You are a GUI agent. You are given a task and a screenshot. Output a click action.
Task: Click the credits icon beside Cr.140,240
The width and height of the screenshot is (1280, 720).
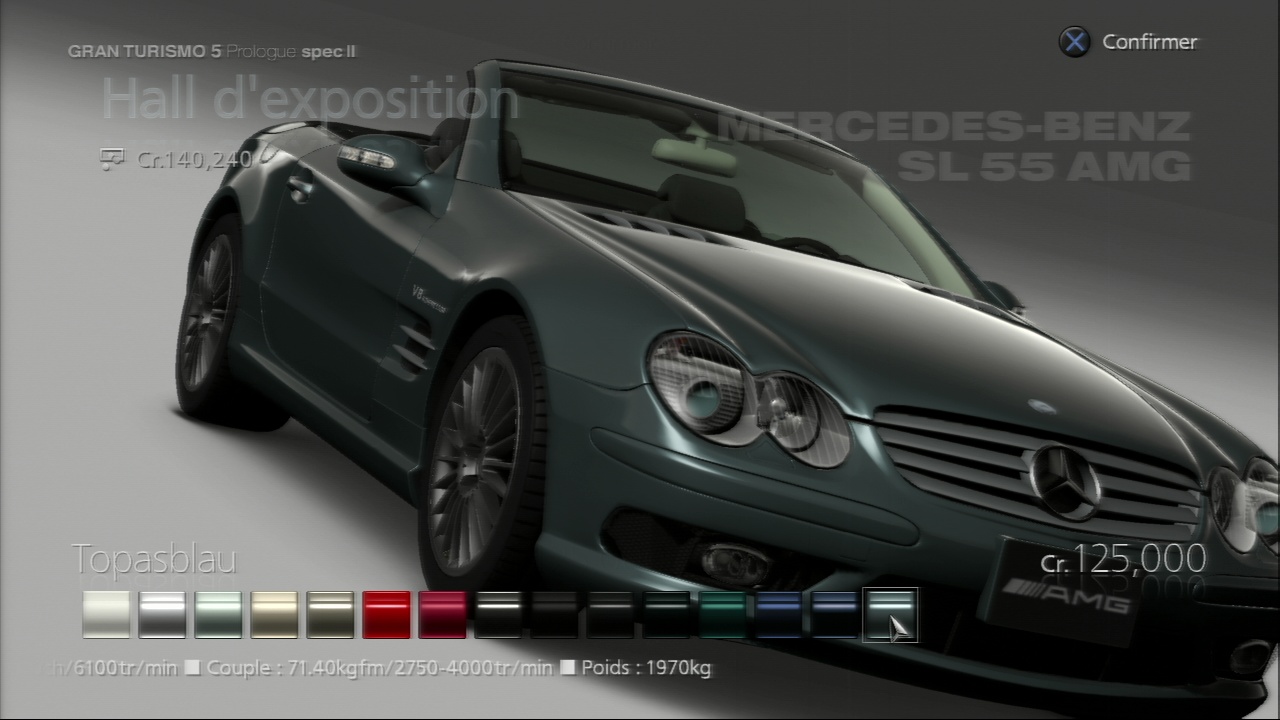coord(113,159)
